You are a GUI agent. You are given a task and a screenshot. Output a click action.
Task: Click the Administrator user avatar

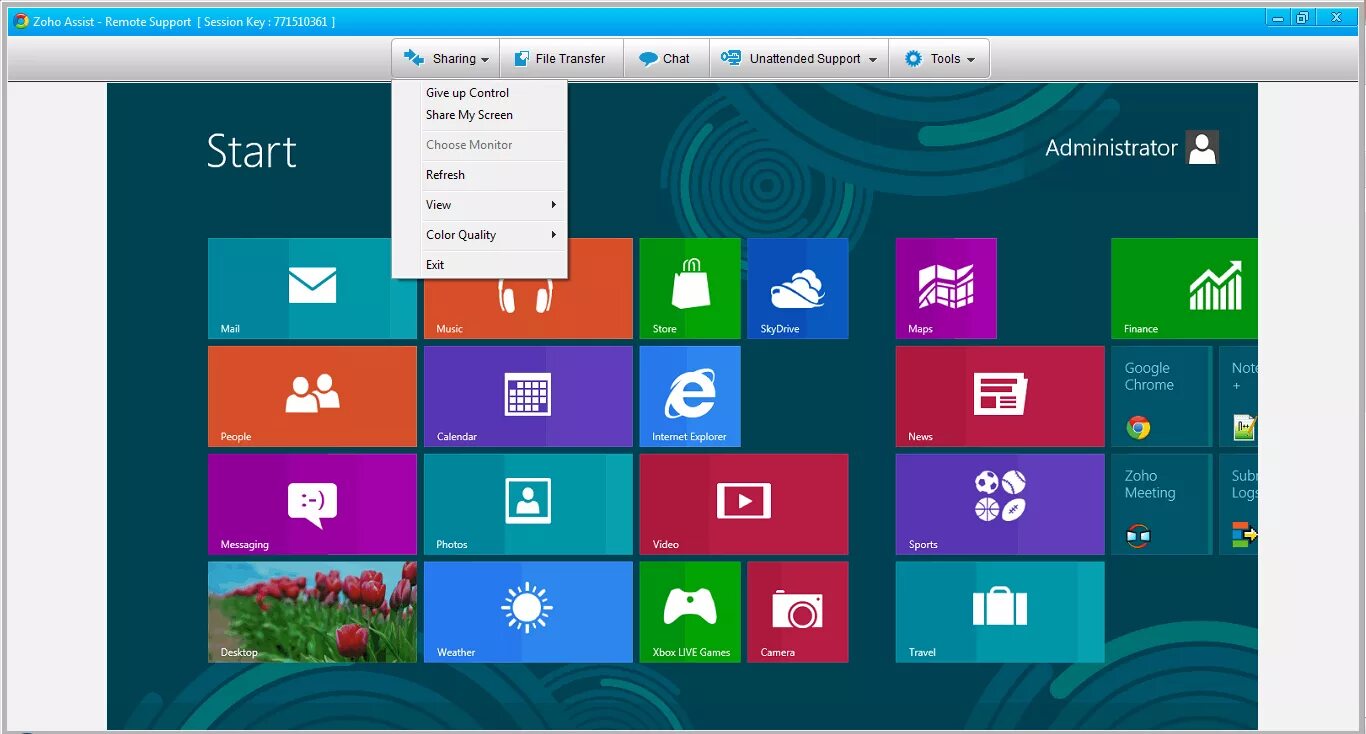click(x=1202, y=148)
